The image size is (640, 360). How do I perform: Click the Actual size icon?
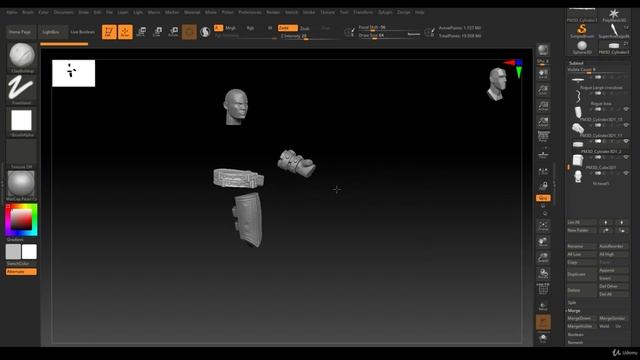(543, 106)
